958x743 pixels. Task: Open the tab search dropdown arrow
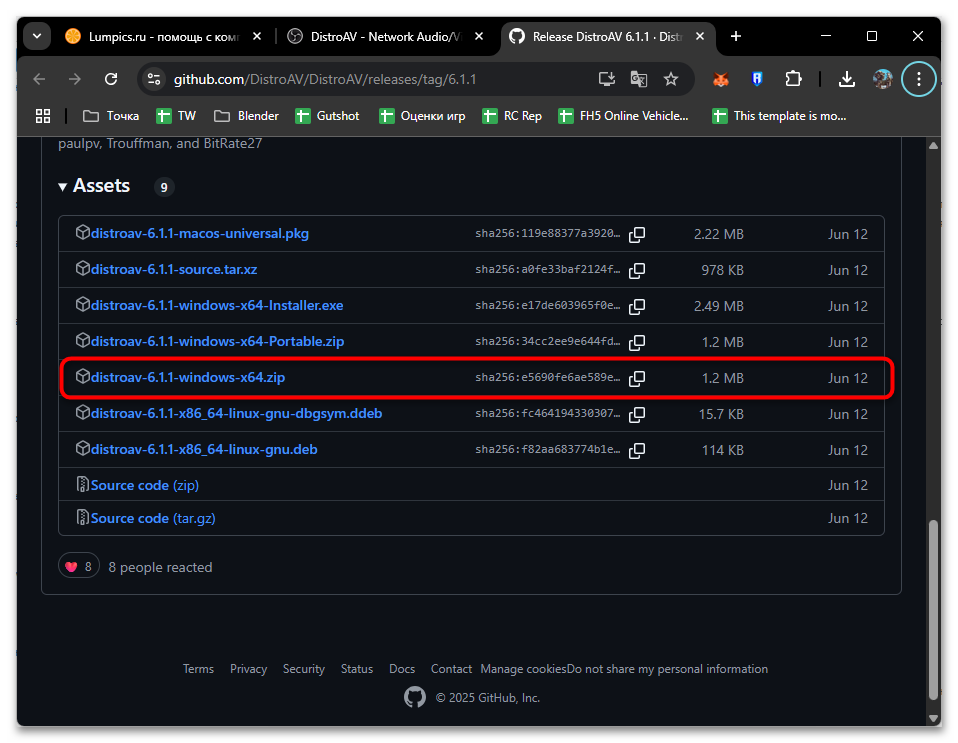click(37, 36)
